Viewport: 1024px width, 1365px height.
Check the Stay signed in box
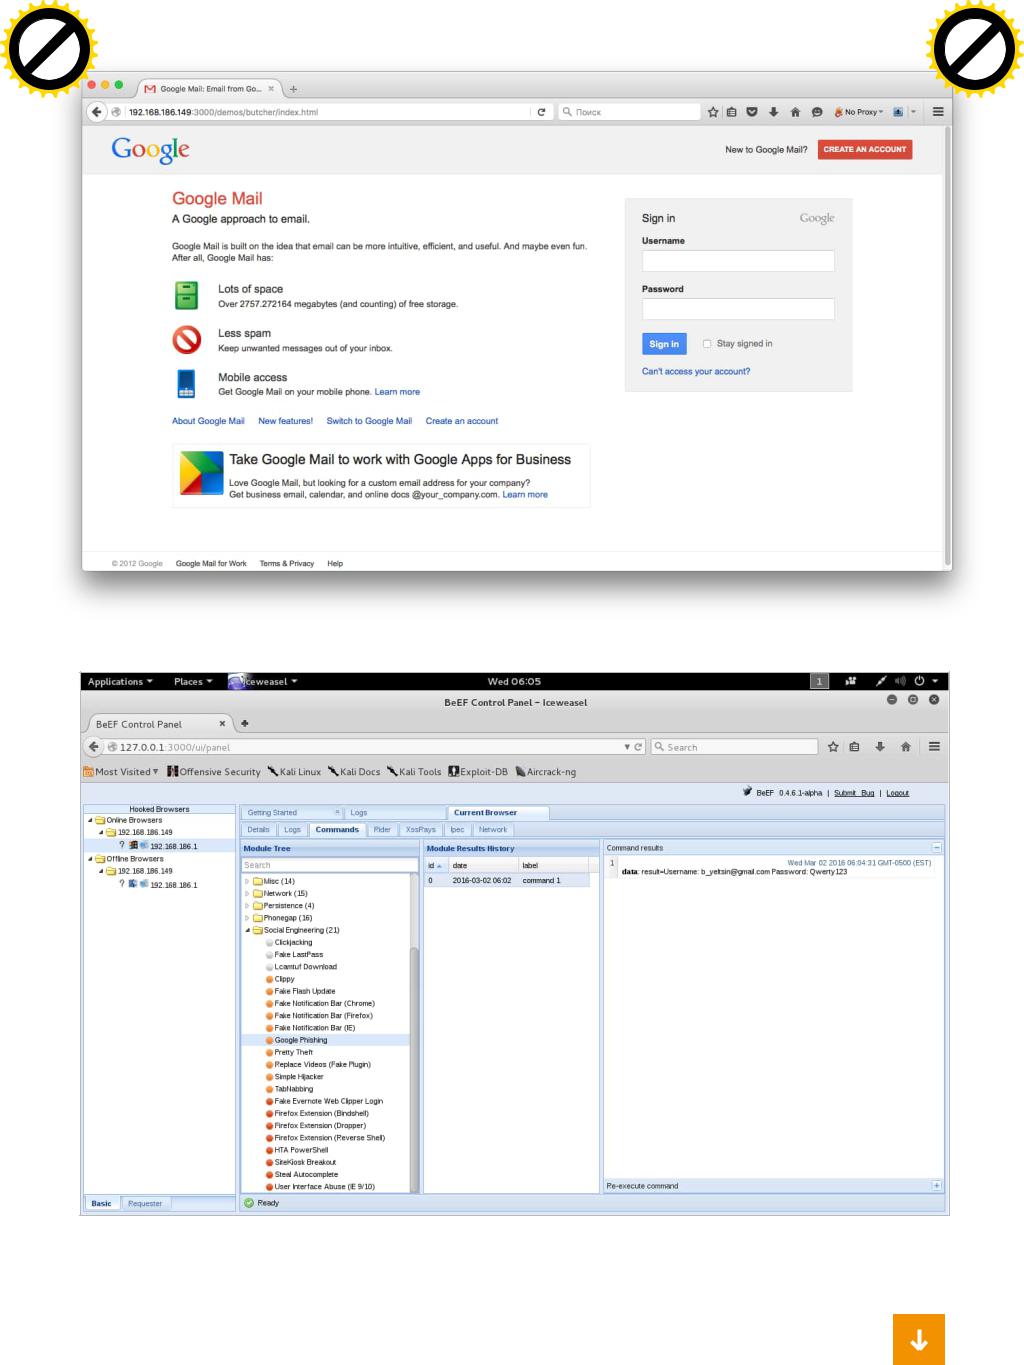[x=707, y=344]
